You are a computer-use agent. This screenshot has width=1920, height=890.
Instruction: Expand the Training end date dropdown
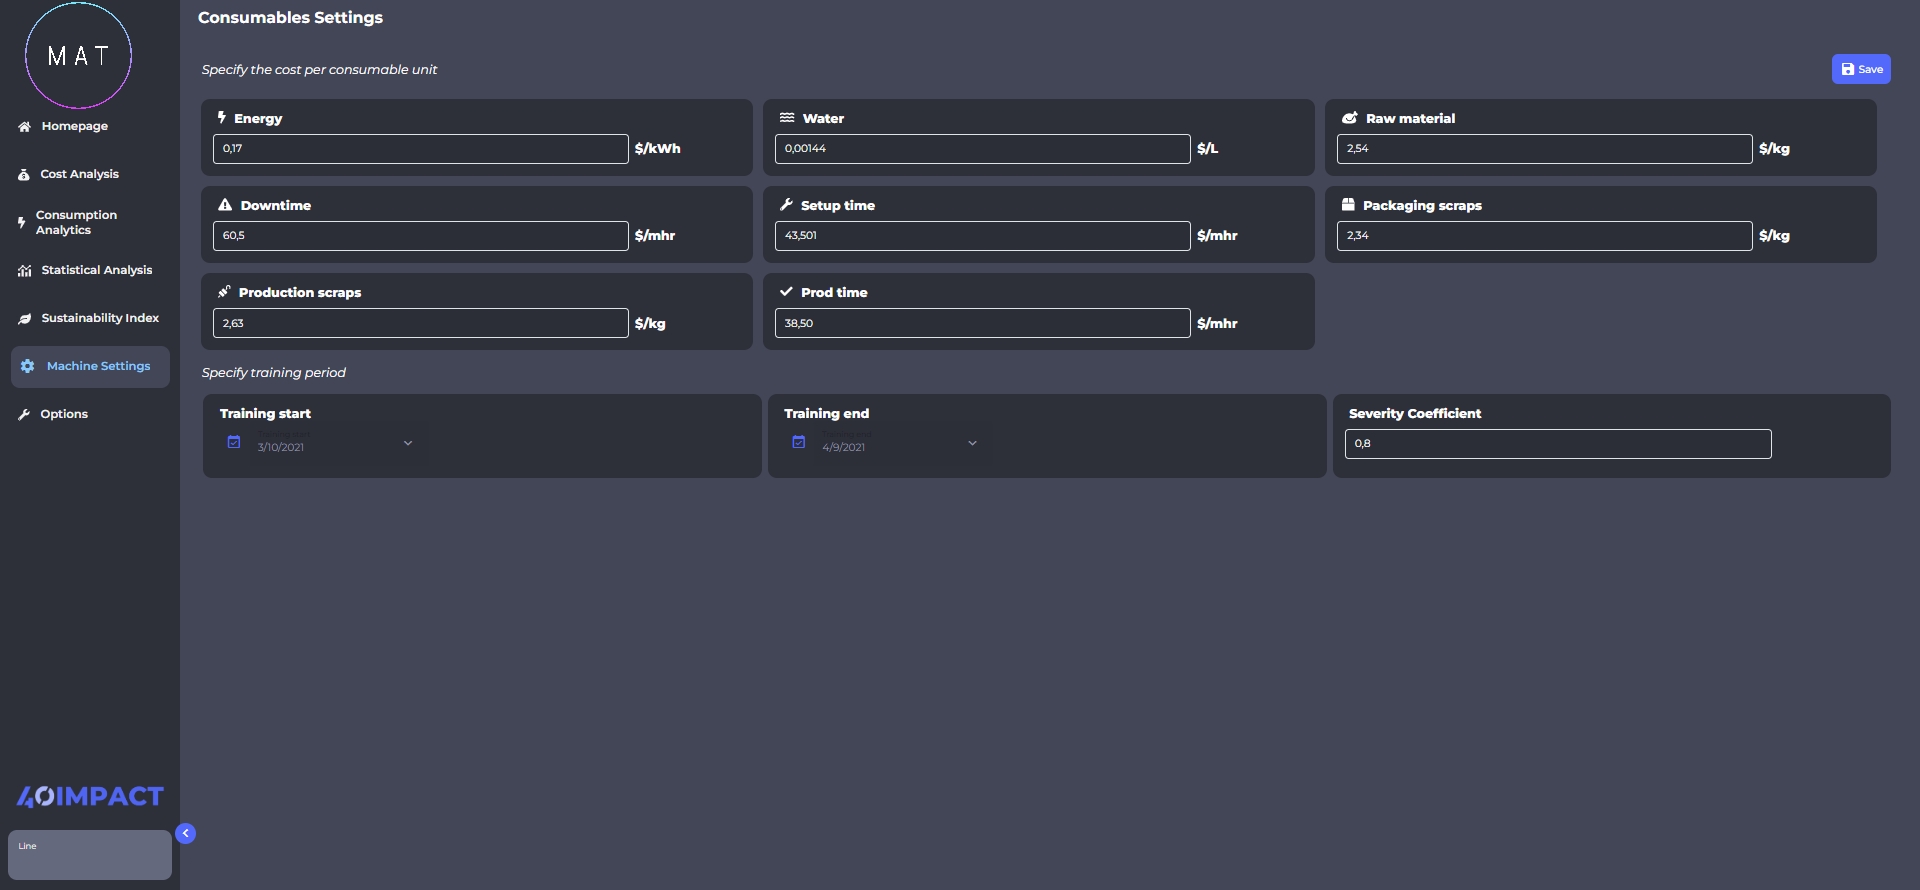(x=972, y=443)
